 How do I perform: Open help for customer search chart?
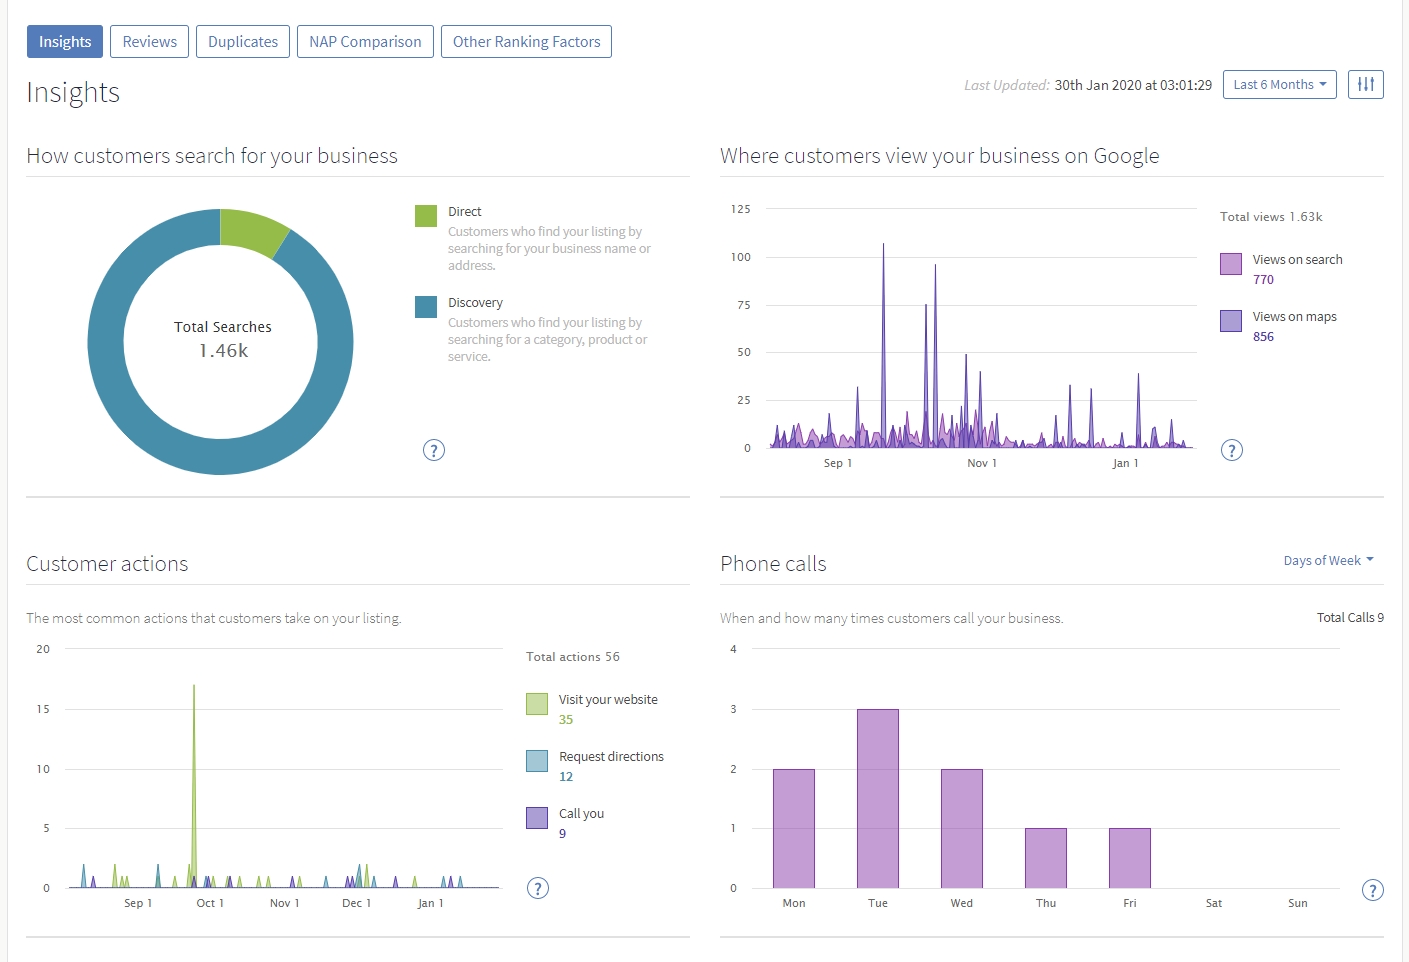coord(433,450)
